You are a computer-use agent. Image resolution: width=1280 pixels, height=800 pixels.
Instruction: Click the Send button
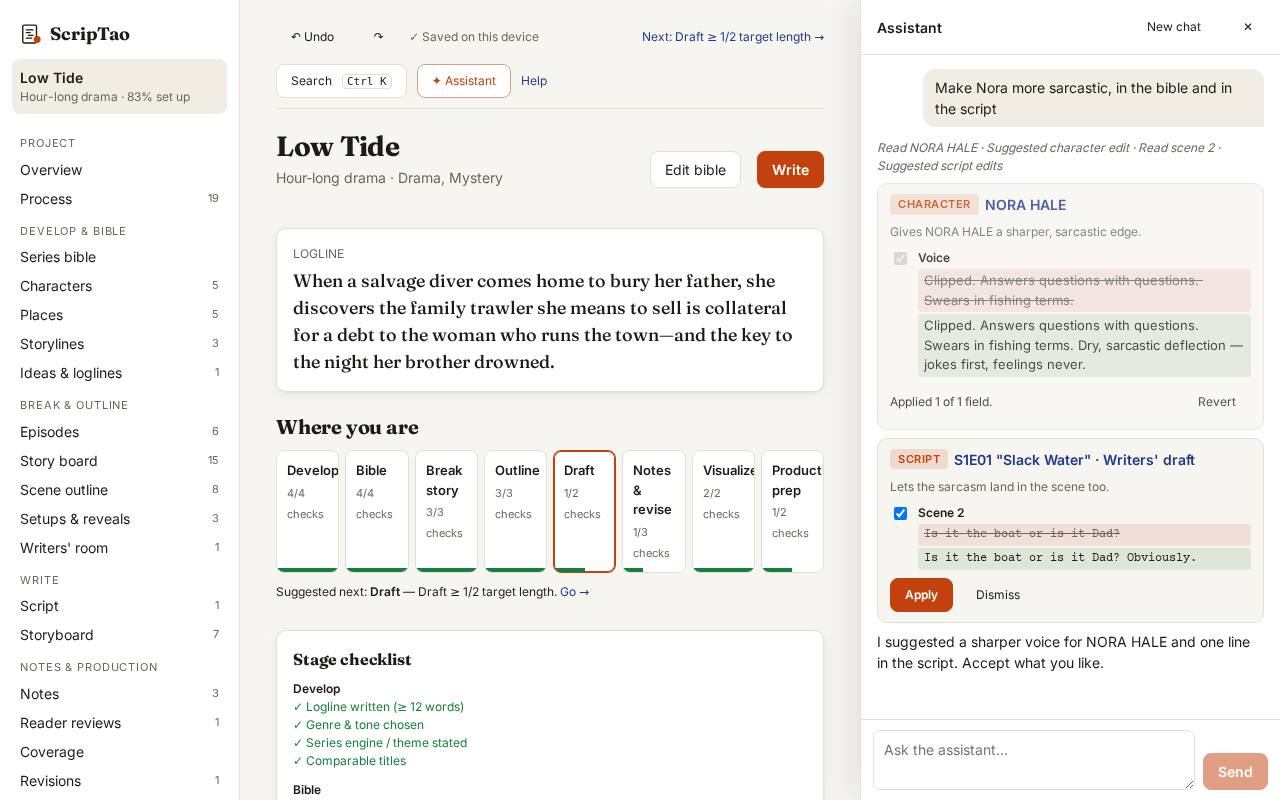point(1235,771)
